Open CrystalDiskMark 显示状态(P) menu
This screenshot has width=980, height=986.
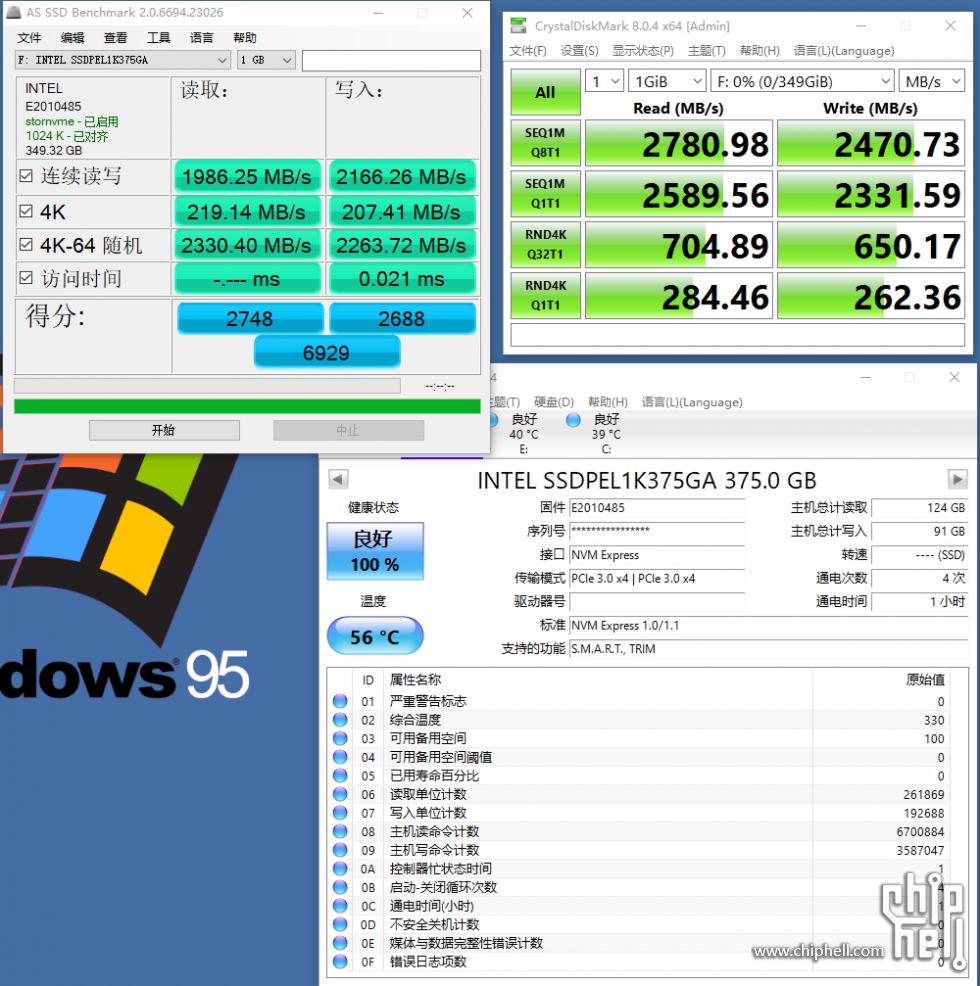pyautogui.click(x=643, y=51)
